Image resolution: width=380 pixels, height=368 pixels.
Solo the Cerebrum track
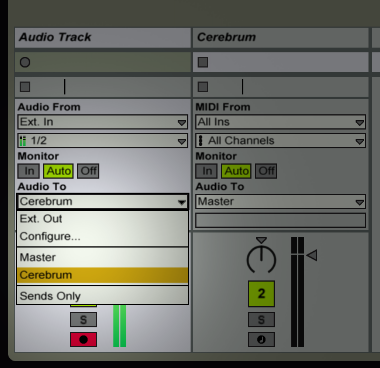261,320
